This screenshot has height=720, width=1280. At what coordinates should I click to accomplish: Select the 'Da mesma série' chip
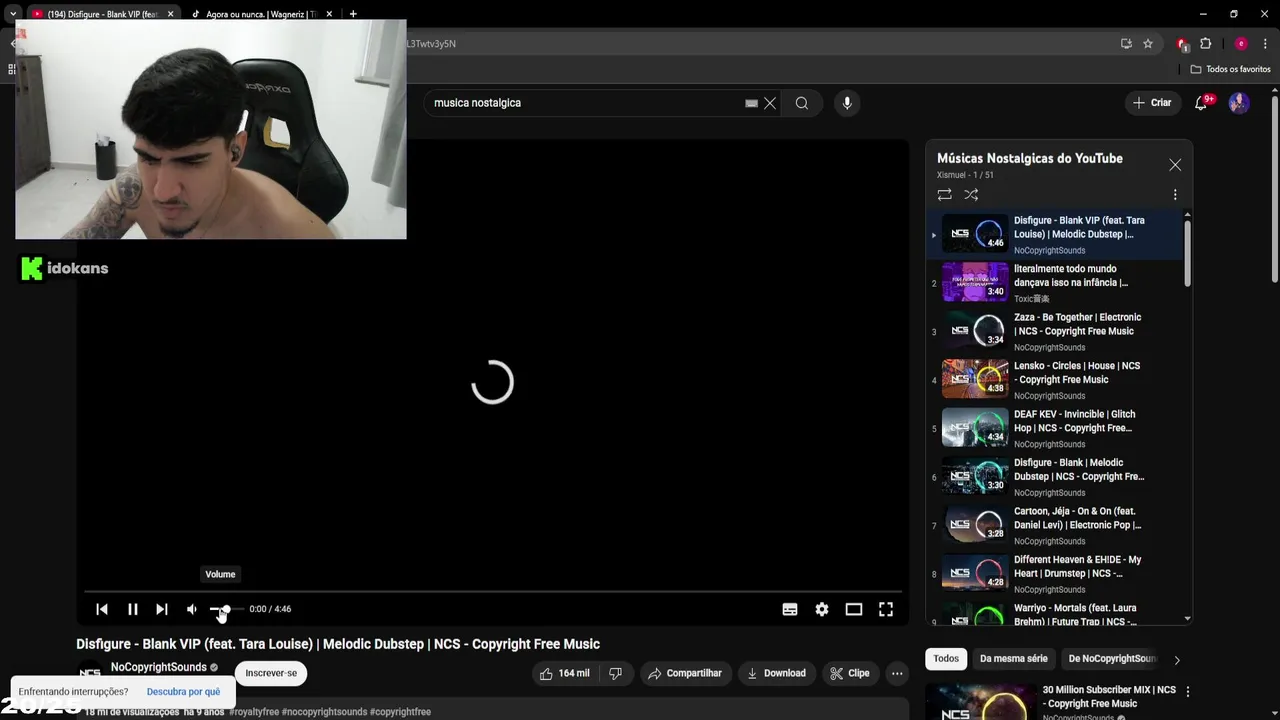click(1014, 658)
